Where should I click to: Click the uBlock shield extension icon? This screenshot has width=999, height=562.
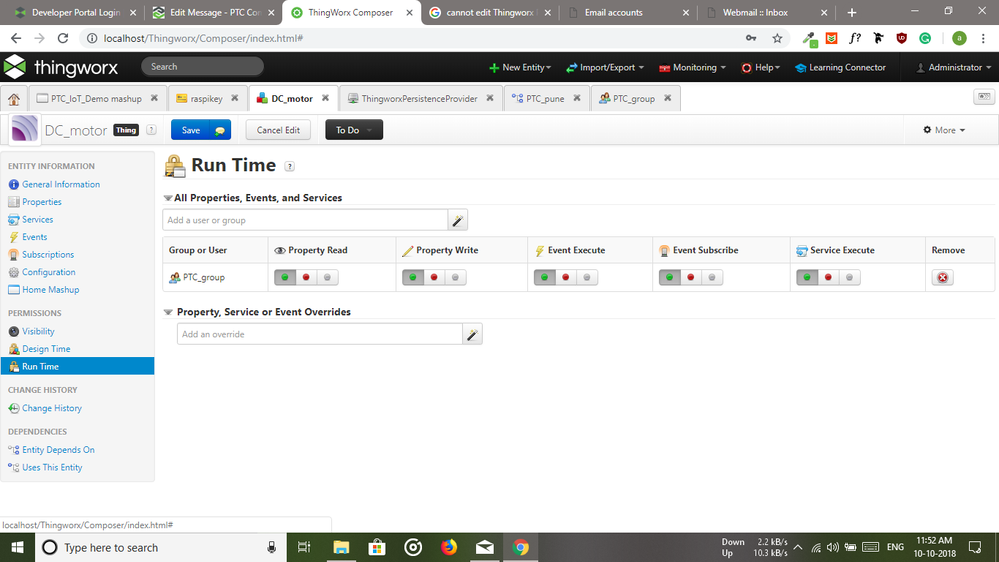(902, 38)
